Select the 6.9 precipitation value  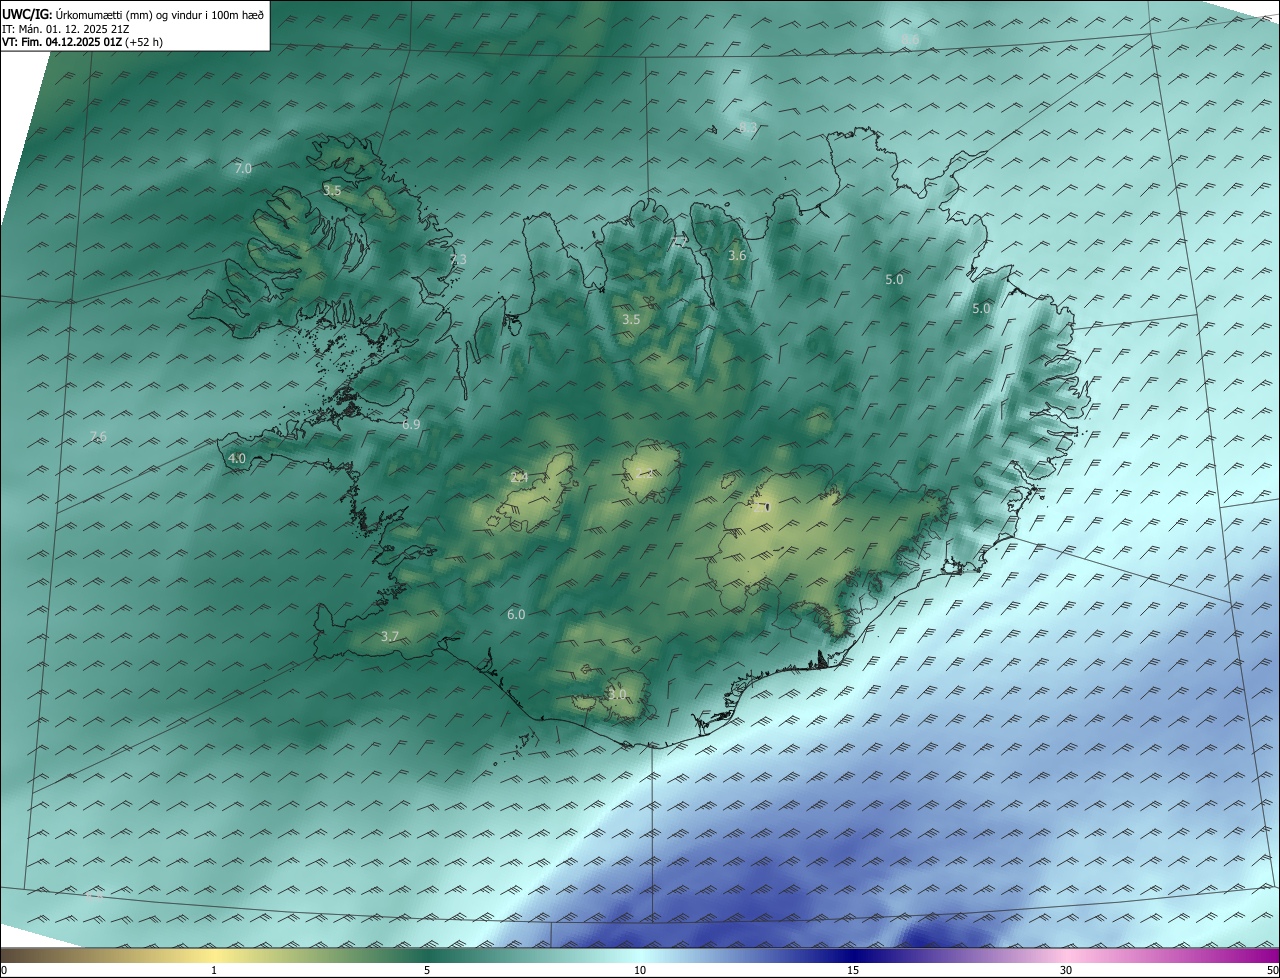tap(411, 424)
